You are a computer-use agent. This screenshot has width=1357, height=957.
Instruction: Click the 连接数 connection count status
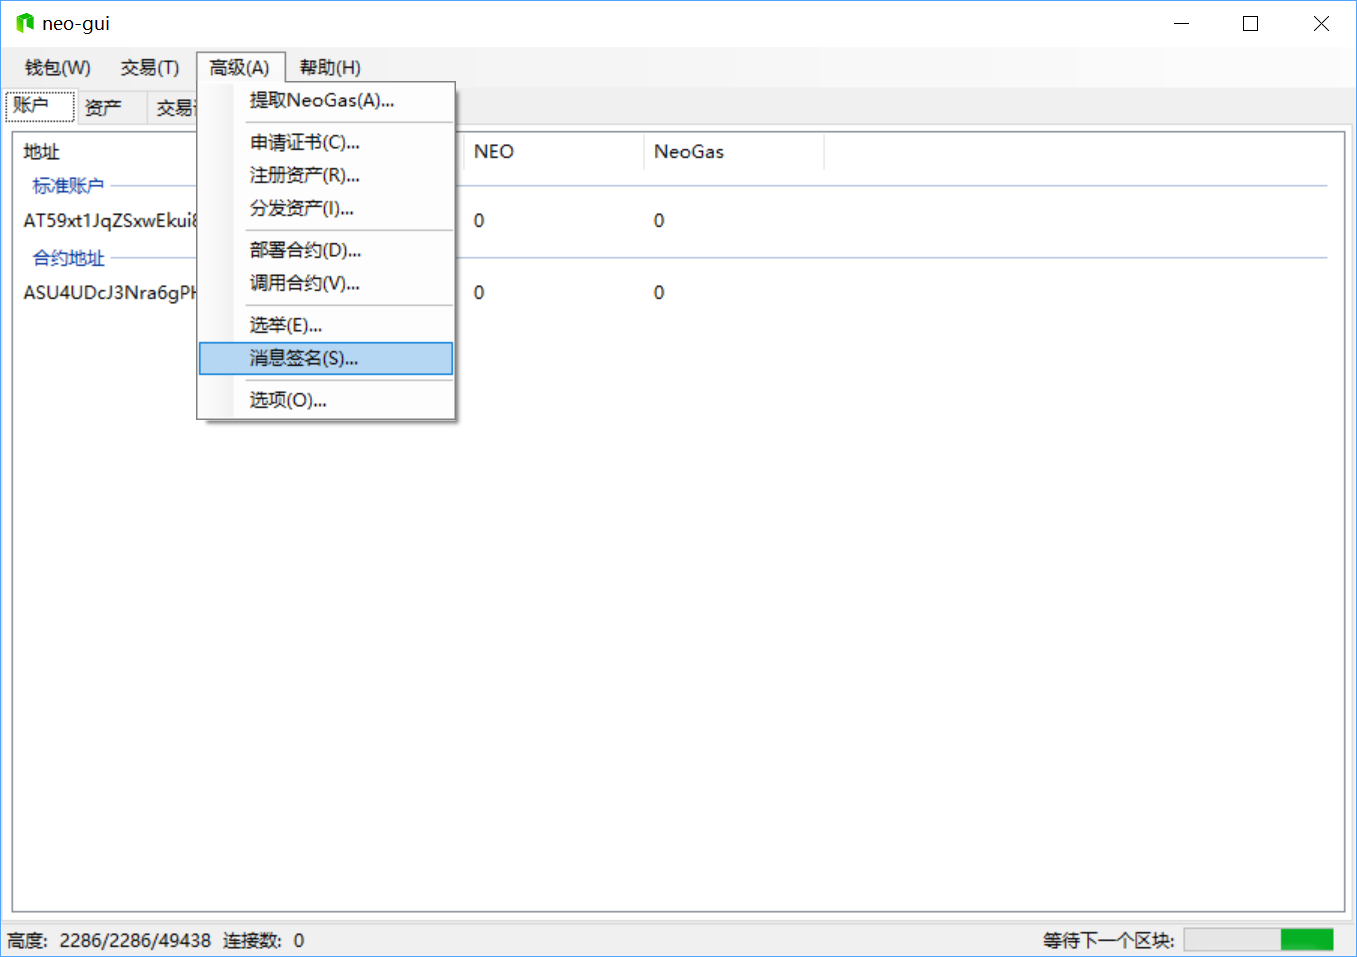(x=263, y=941)
